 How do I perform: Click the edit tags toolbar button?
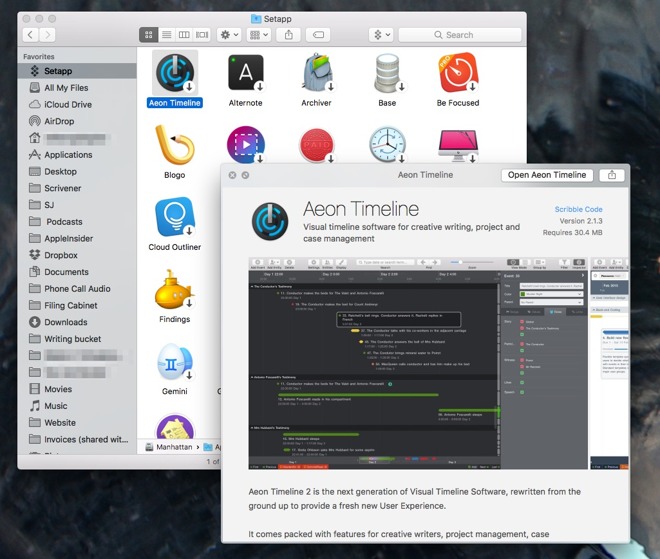[x=318, y=35]
